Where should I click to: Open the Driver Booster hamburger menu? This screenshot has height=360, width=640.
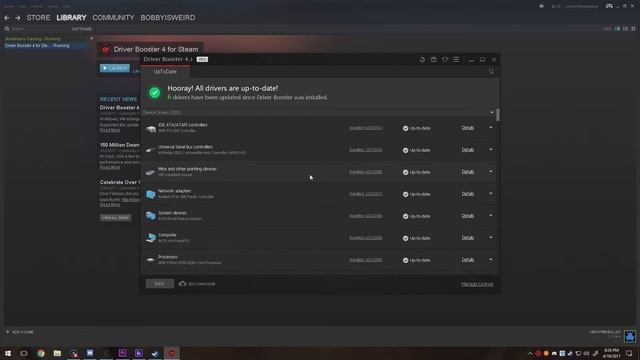point(456,60)
